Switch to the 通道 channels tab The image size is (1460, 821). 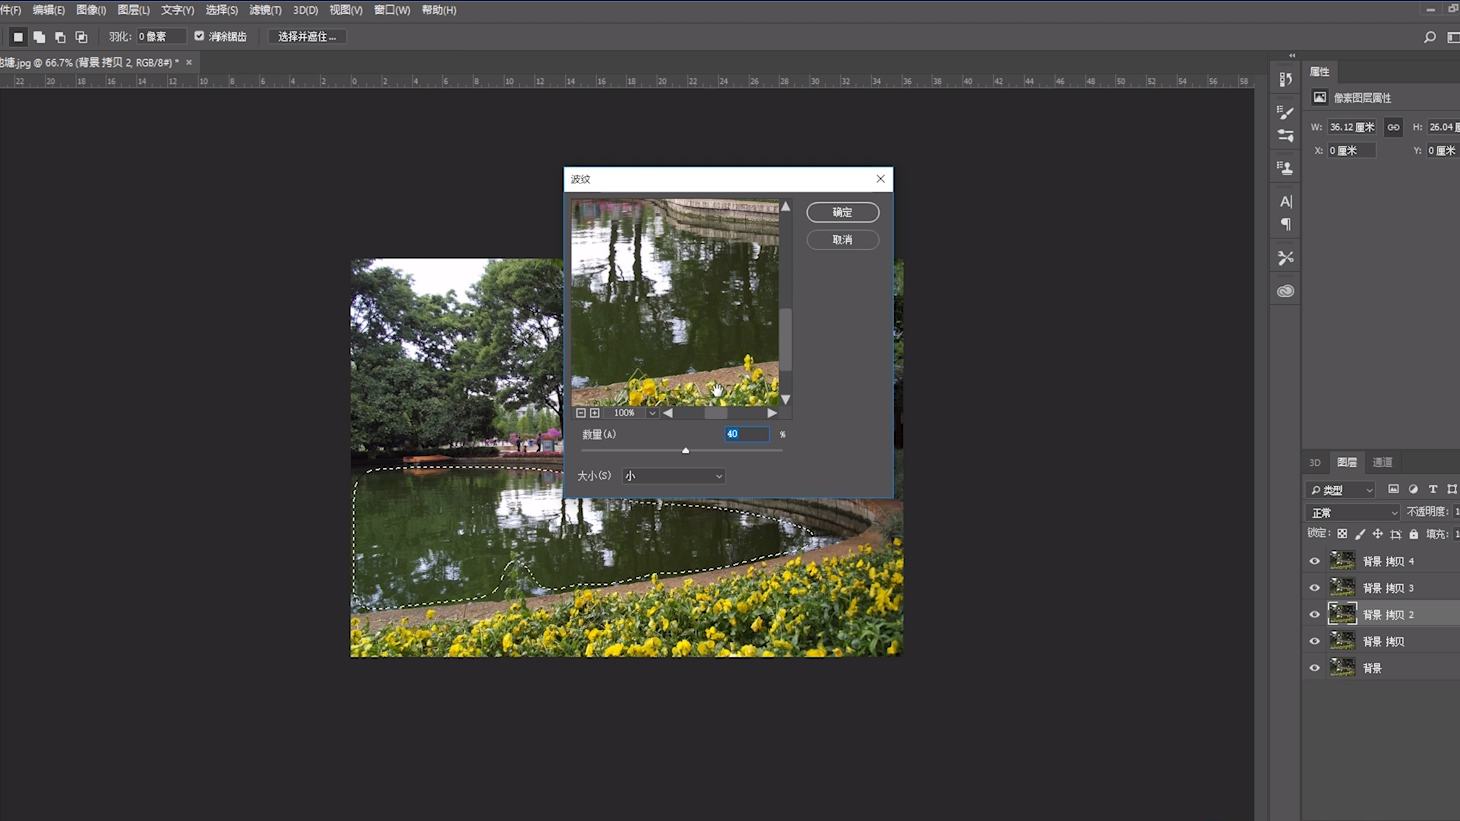coord(1382,462)
